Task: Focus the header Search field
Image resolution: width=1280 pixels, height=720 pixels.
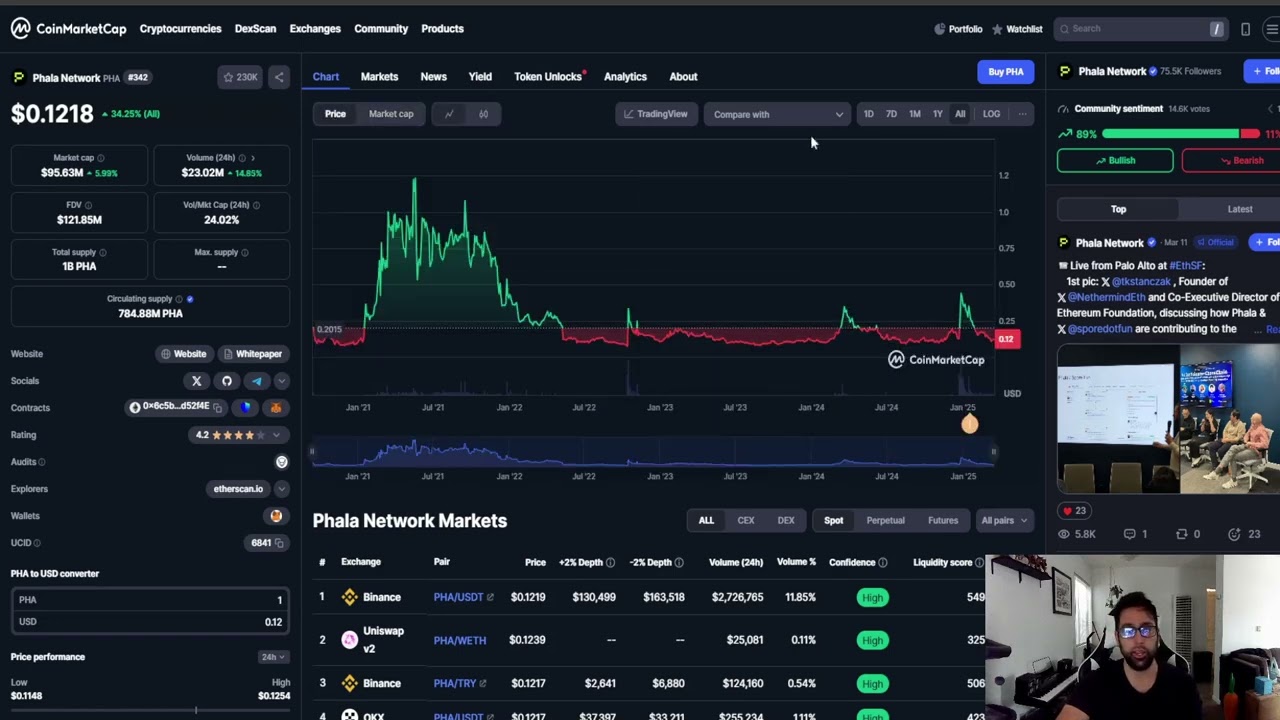Action: [x=1141, y=29]
